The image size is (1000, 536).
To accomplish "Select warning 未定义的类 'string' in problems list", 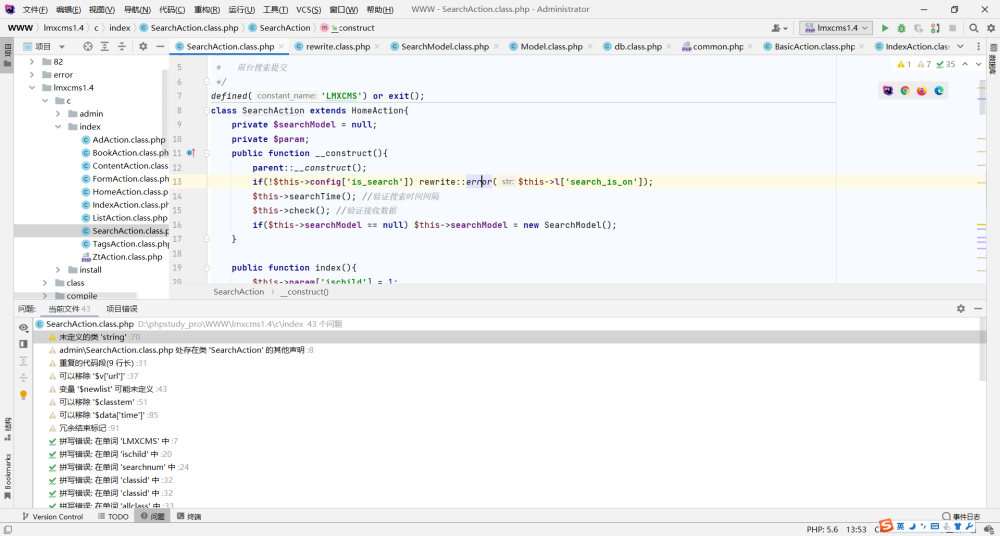I will point(92,337).
